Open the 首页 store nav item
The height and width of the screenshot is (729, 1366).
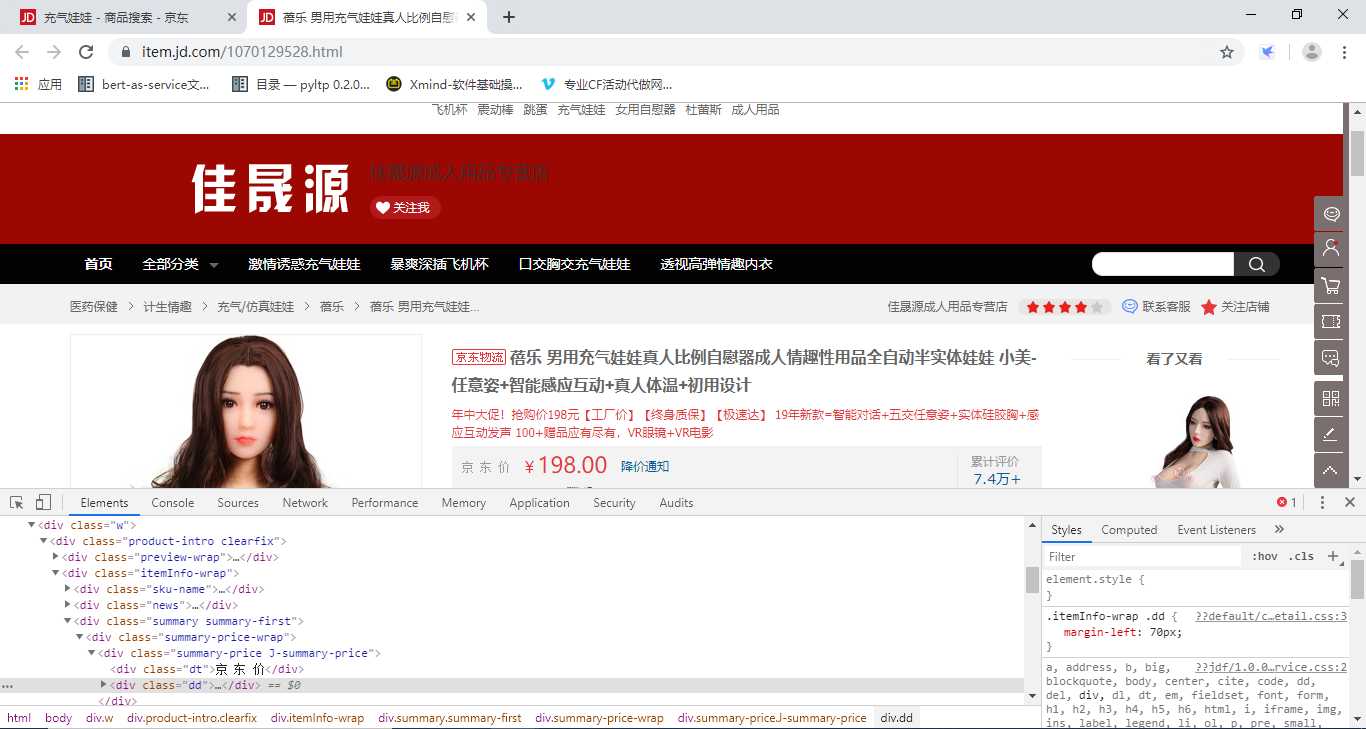98,264
